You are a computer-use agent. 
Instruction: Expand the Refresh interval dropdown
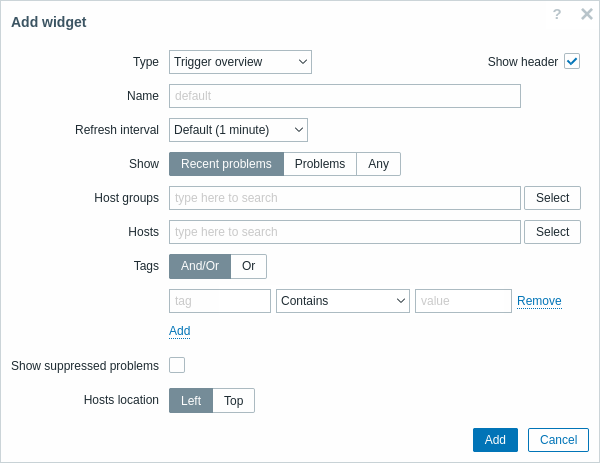point(238,130)
